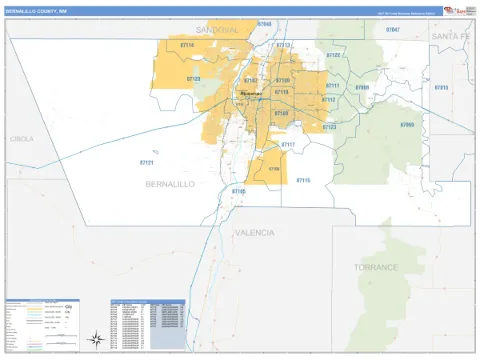
Task: Click the map legend box
Action: pos(43,325)
